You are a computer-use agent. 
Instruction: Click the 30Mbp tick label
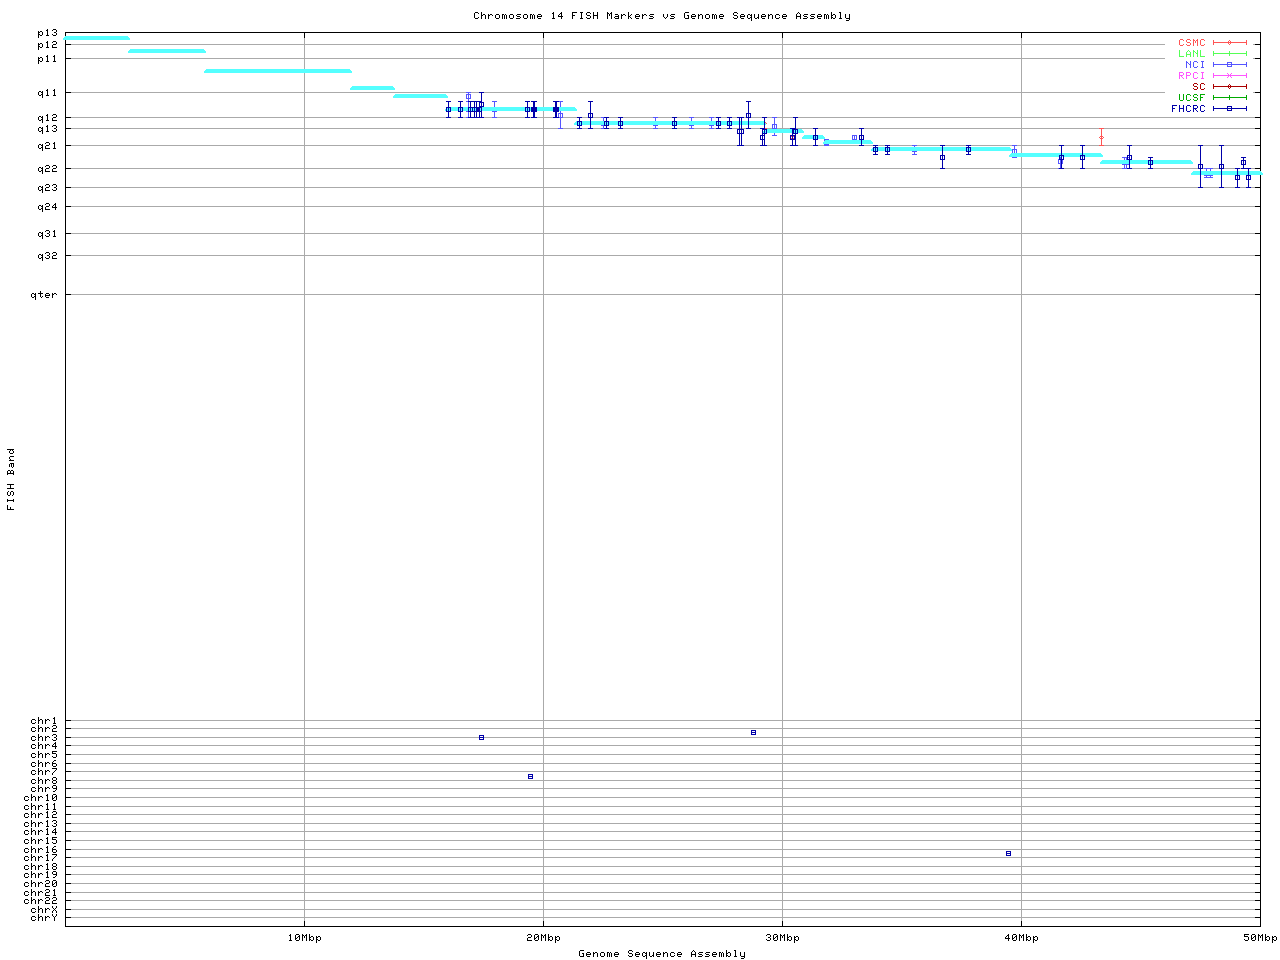(782, 938)
